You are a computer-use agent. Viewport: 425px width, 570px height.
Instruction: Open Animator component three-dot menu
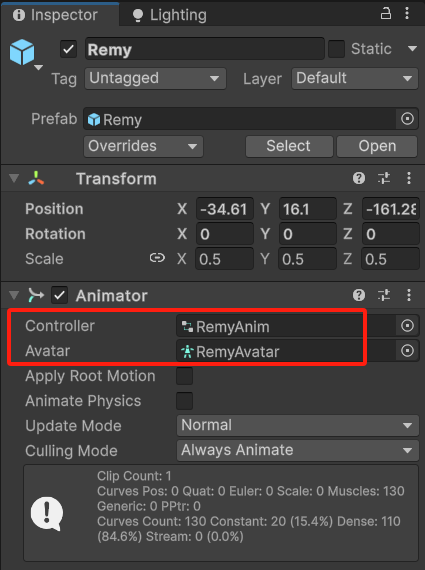click(x=409, y=295)
